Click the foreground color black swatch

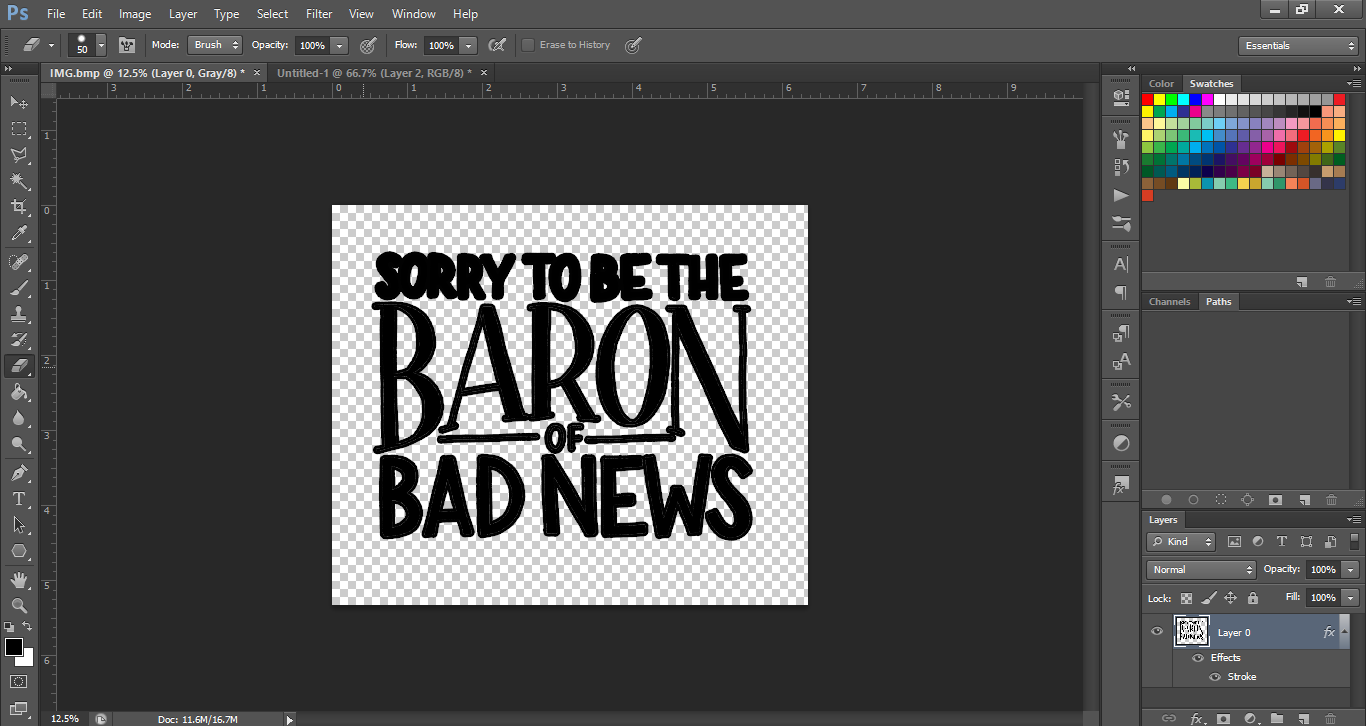click(13, 647)
